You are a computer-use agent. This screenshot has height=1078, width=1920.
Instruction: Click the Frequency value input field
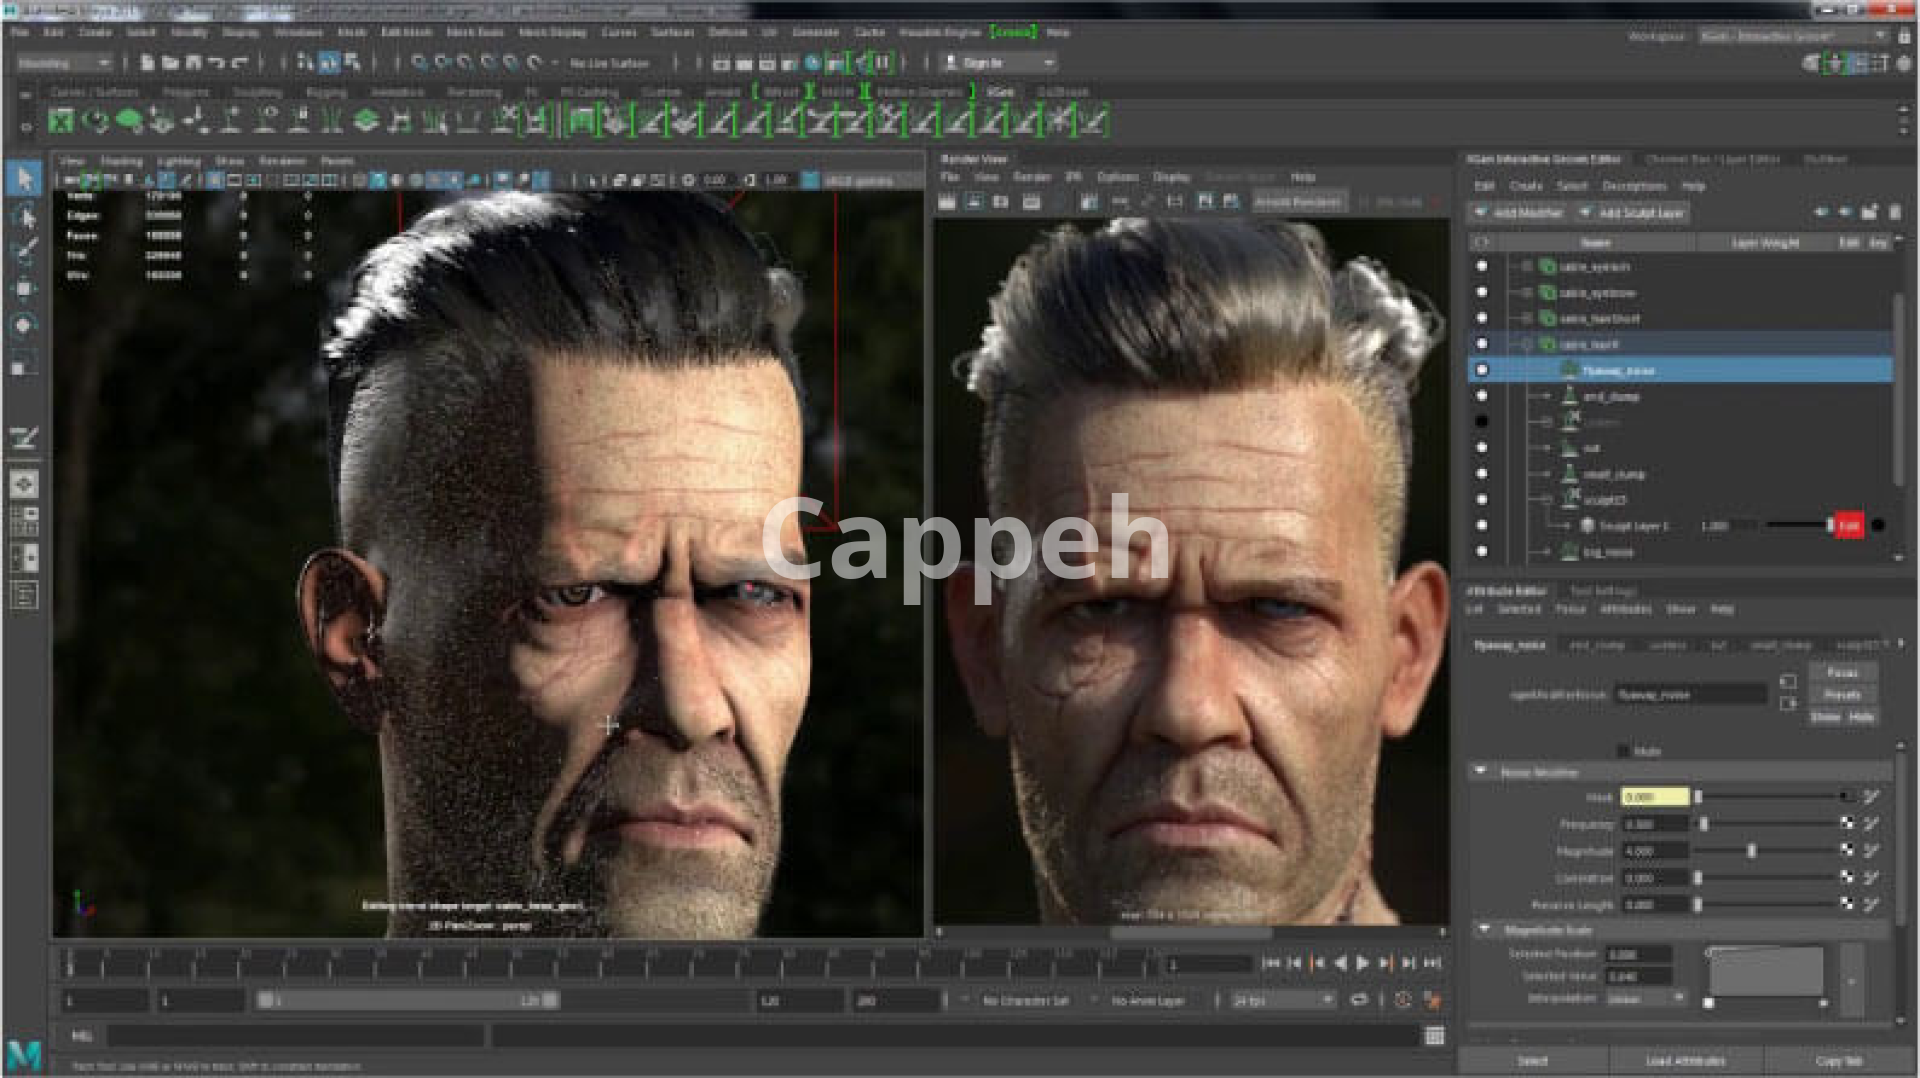pyautogui.click(x=1654, y=824)
